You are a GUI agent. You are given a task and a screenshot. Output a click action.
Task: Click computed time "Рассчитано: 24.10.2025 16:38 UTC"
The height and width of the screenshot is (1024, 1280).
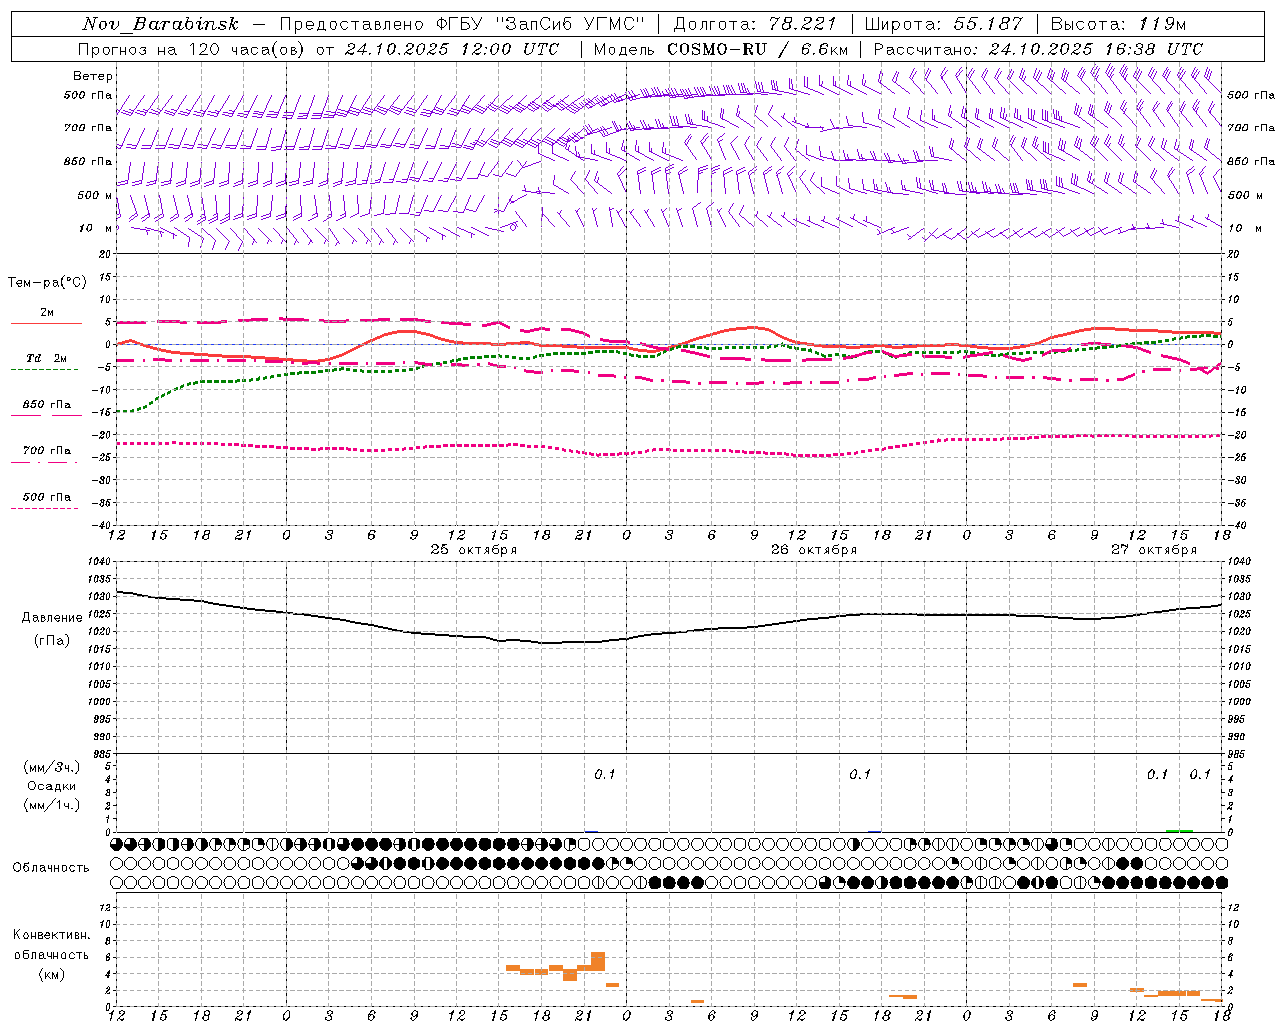(1038, 49)
